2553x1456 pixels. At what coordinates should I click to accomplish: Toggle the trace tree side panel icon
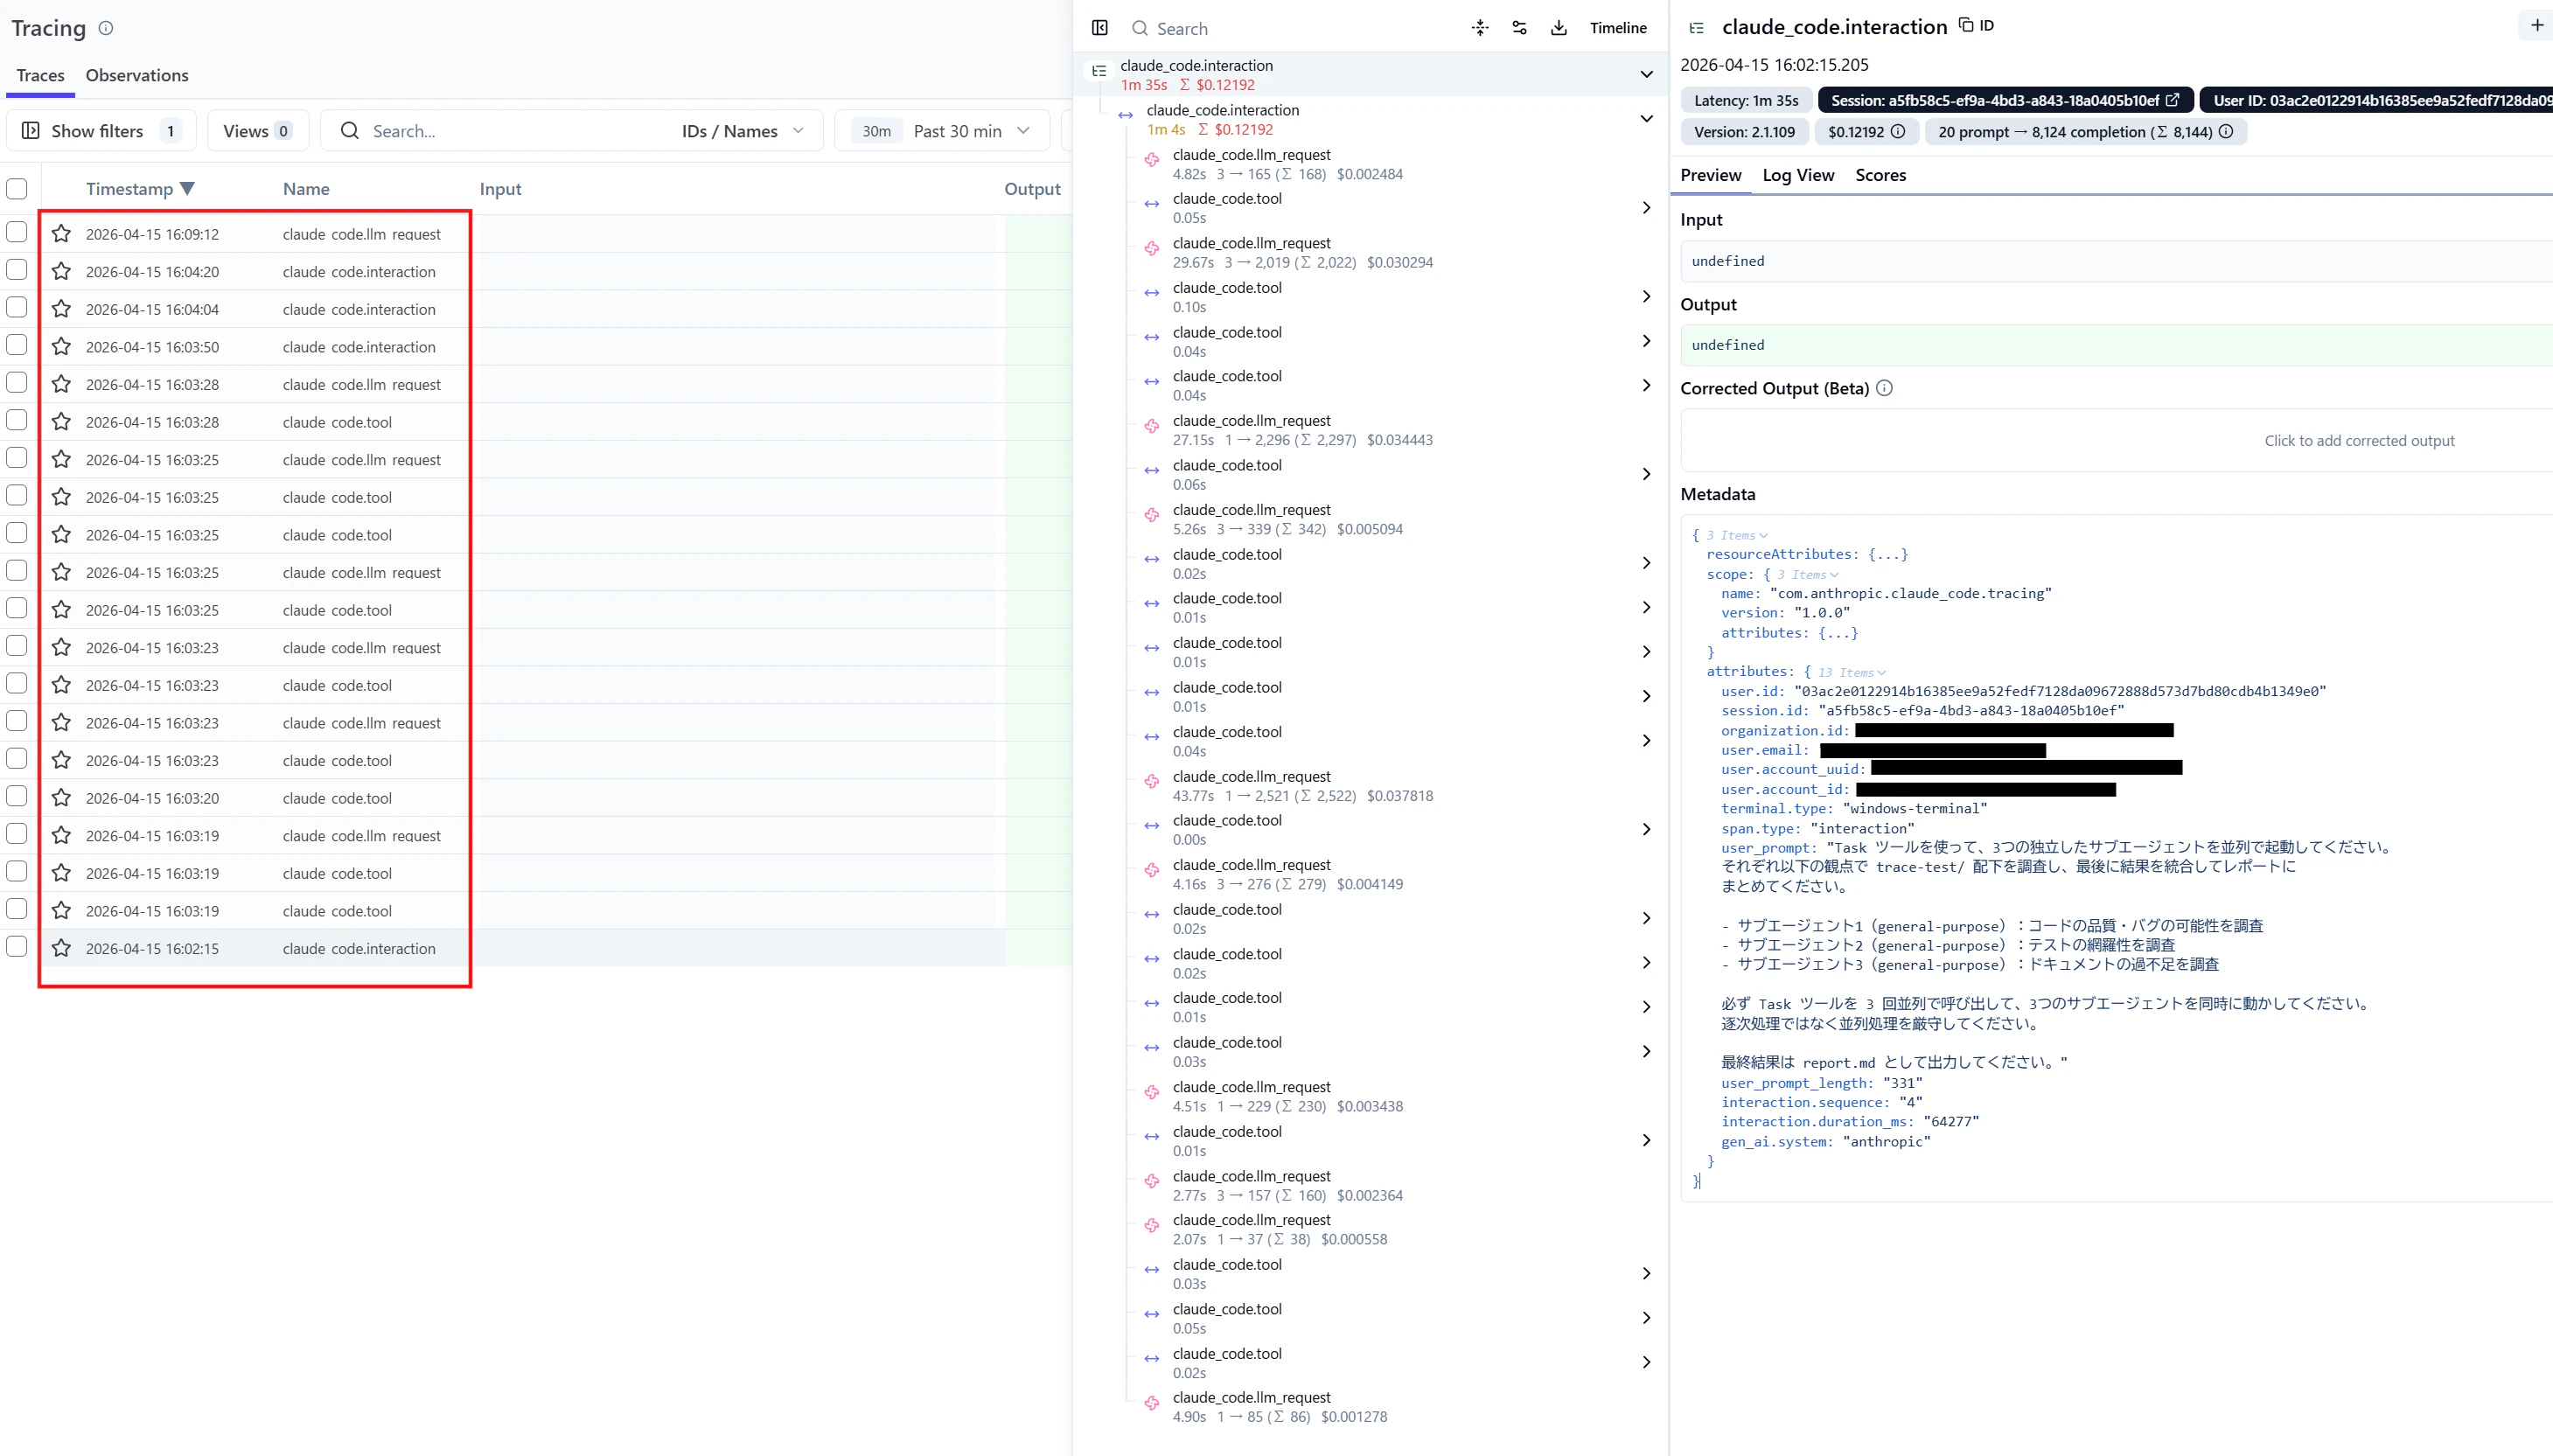1100,28
